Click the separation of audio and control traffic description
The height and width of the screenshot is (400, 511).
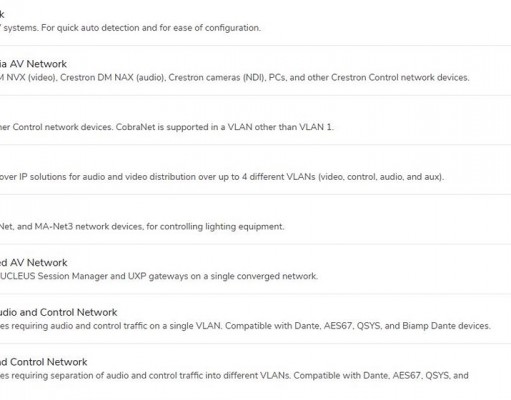[234, 376]
